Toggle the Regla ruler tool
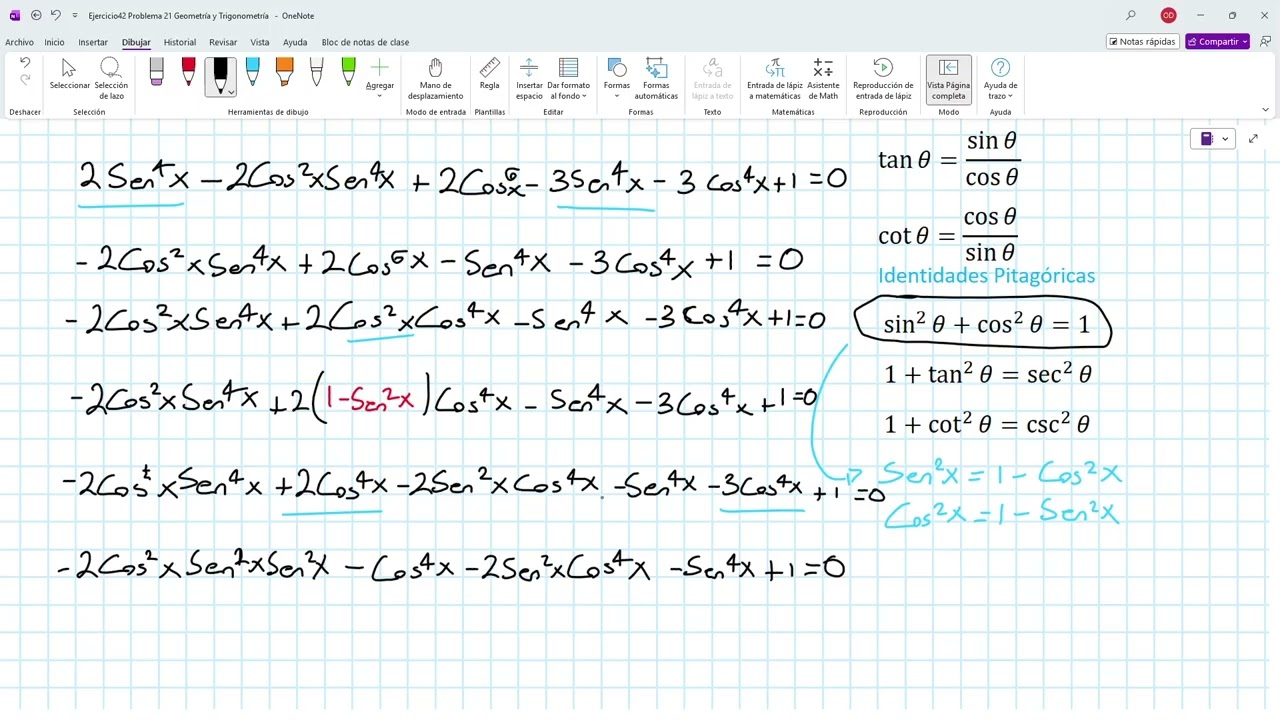The width and height of the screenshot is (1280, 720). click(x=489, y=74)
